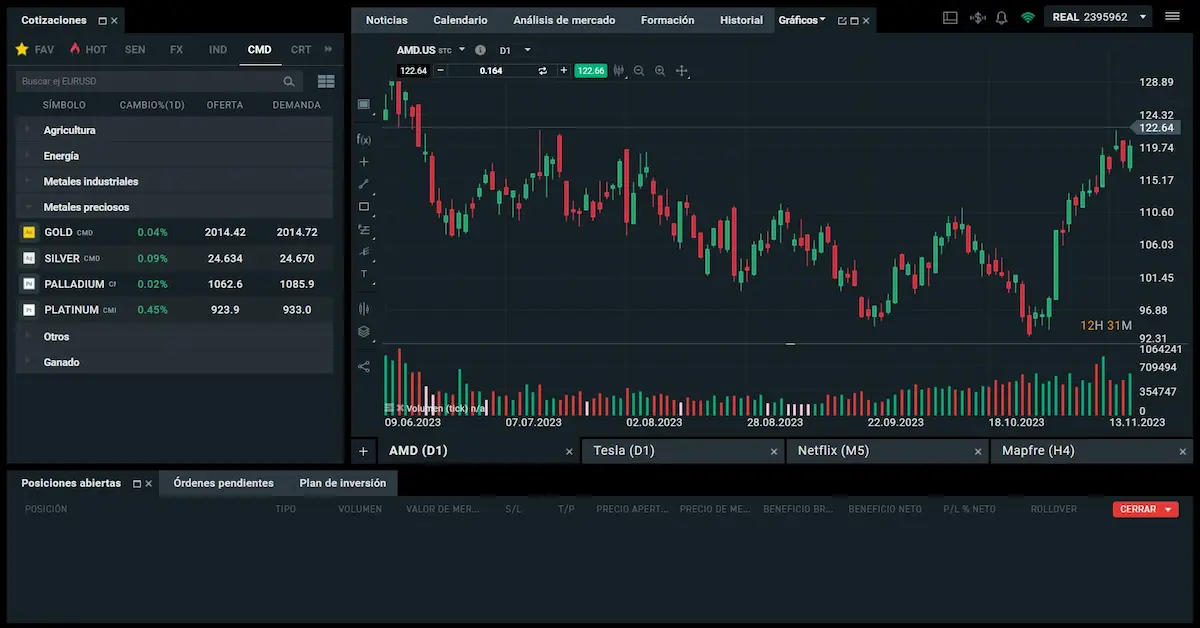Open the volume indicator icon
The image size is (1200, 628).
(x=364, y=308)
